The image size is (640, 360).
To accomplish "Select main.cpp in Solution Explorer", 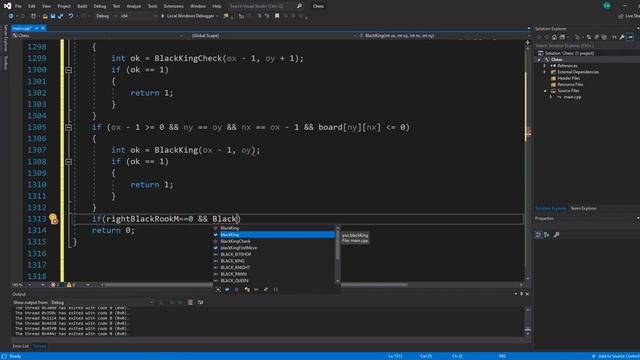I will click(x=572, y=97).
